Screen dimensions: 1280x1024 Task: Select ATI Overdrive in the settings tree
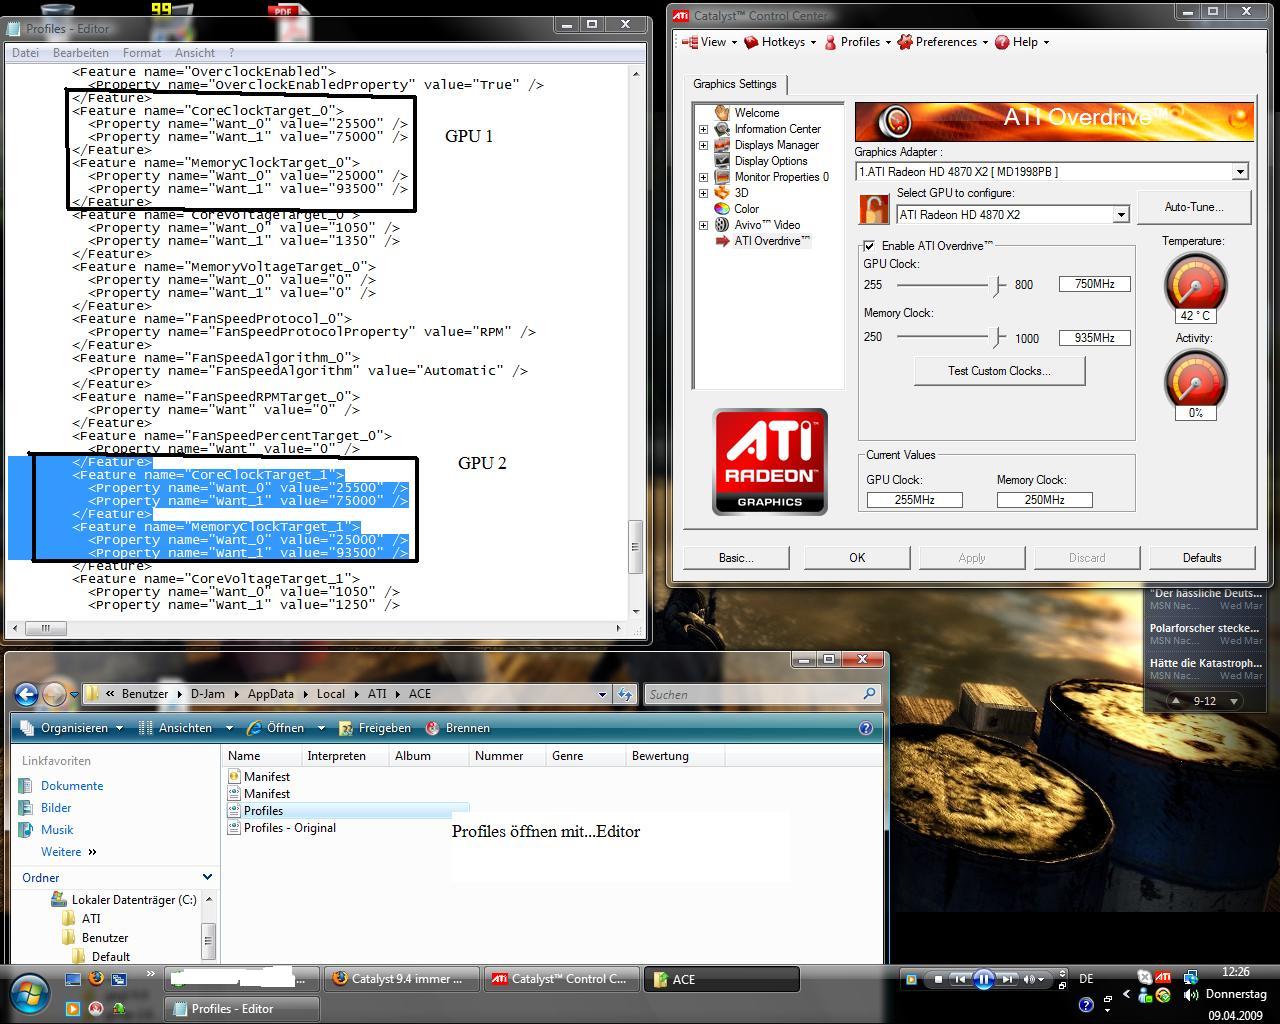772,241
